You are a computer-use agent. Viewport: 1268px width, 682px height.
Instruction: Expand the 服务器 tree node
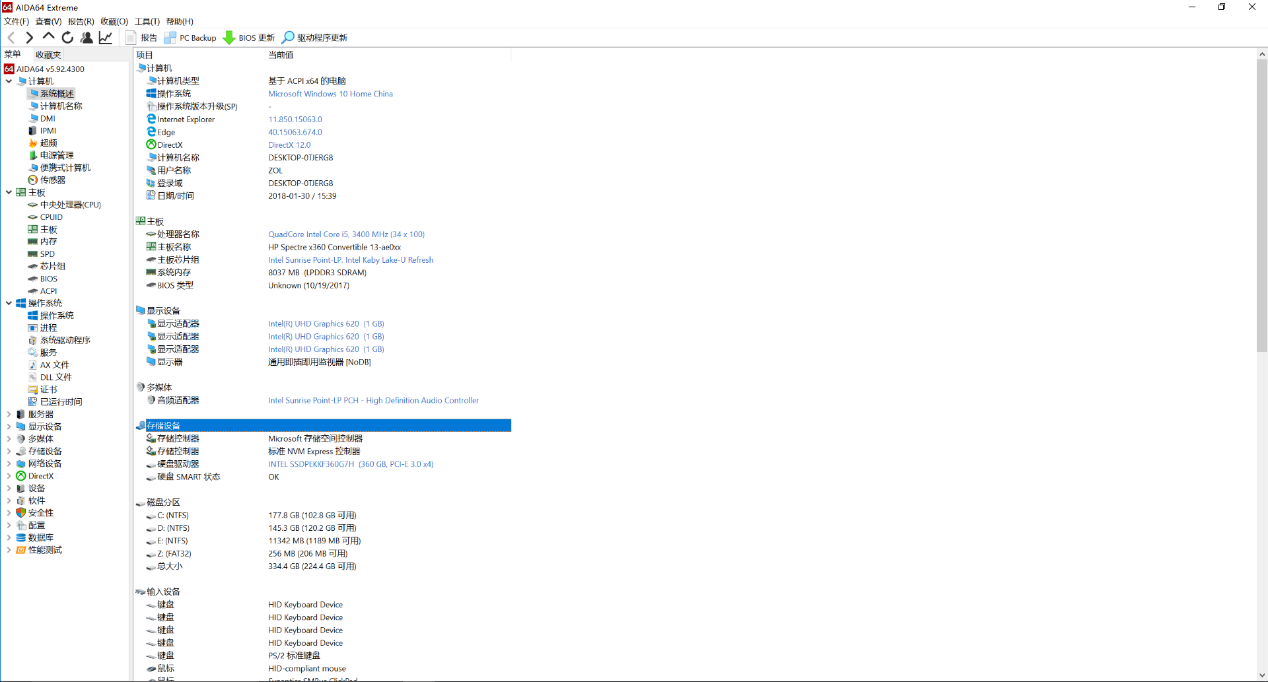coord(9,414)
